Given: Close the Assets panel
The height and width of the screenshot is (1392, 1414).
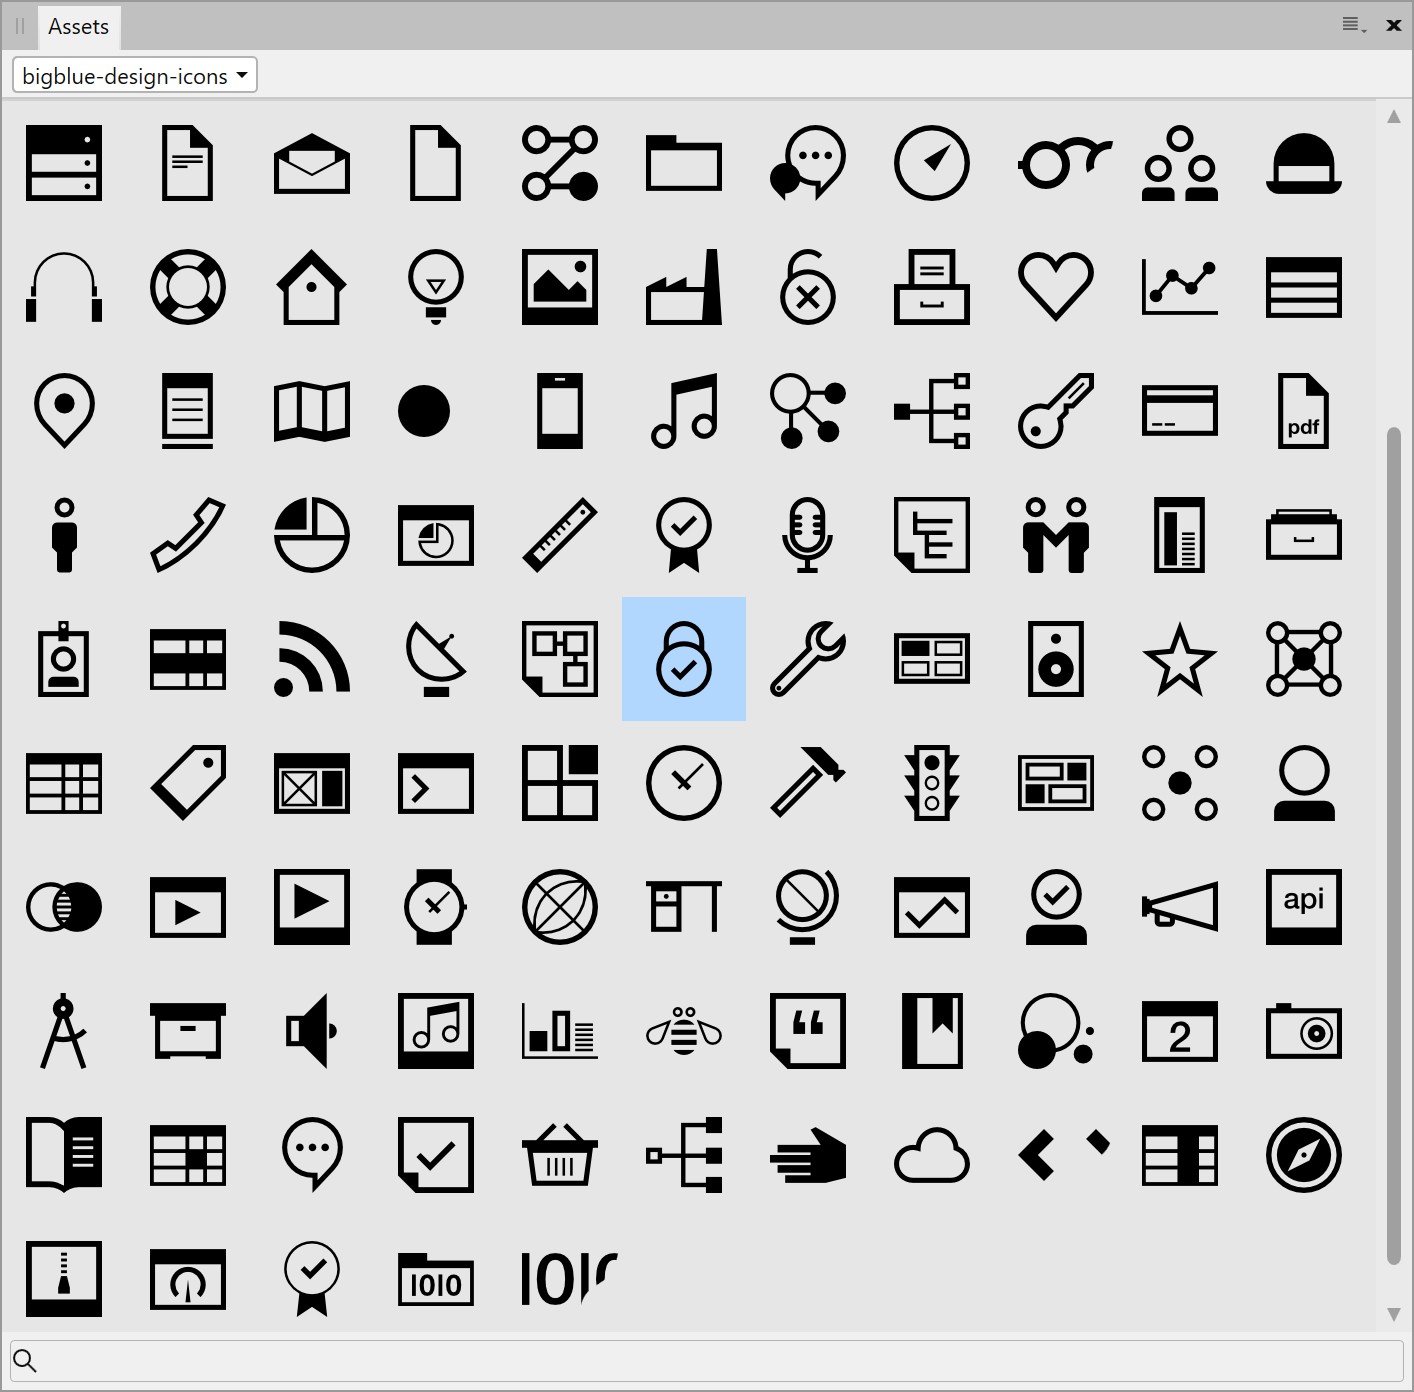Looking at the screenshot, I should pyautogui.click(x=1394, y=26).
